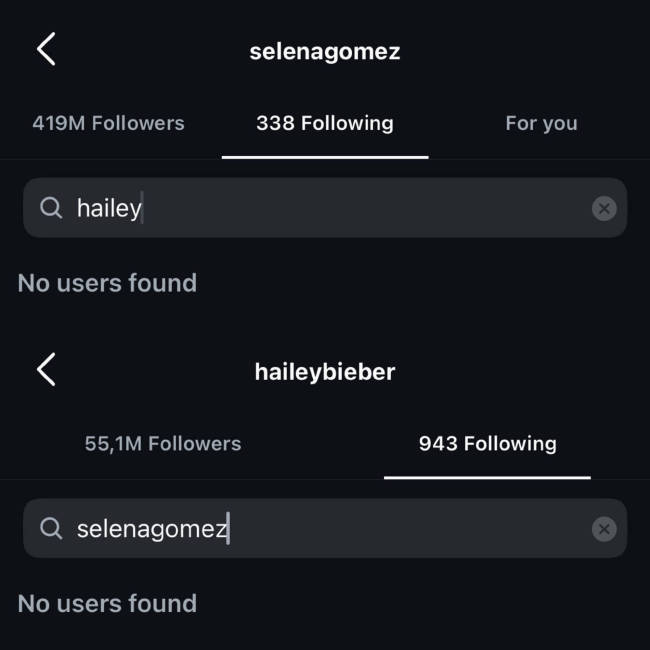This screenshot has height=650, width=650.
Task: Click 'No users found' under selenagomez search
Action: click(x=107, y=603)
